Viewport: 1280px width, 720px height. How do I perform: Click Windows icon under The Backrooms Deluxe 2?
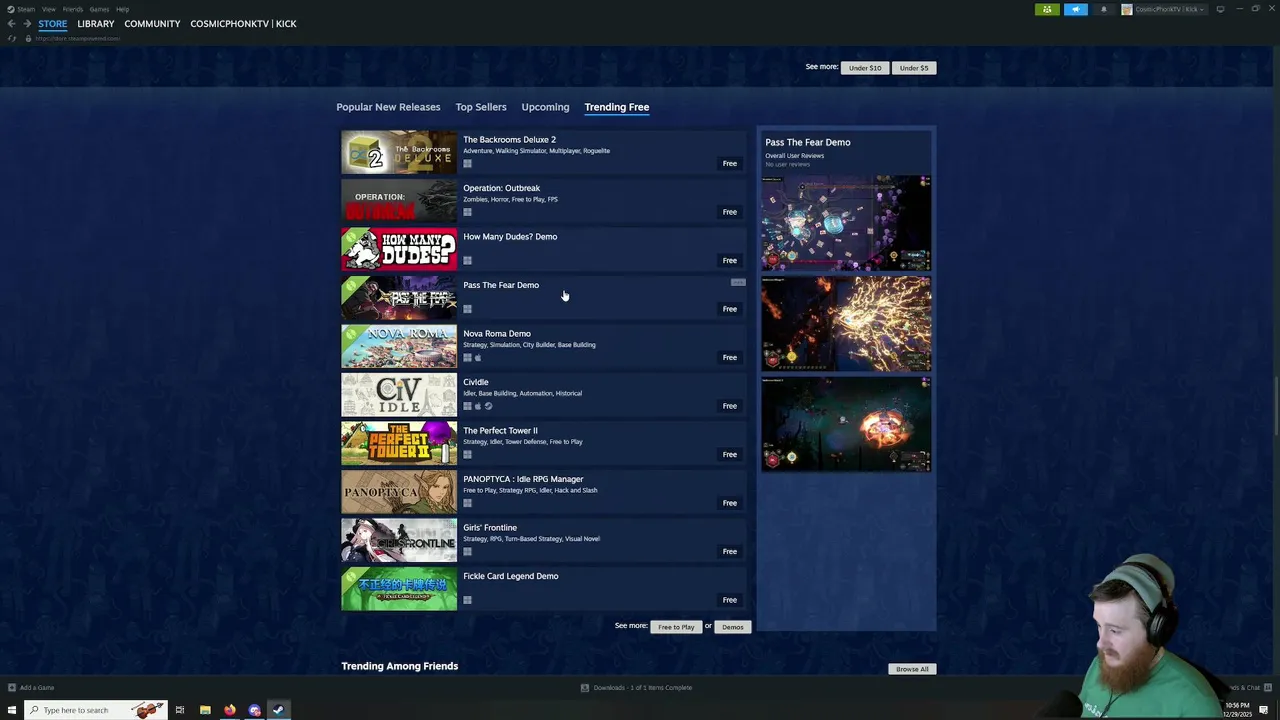(x=467, y=163)
